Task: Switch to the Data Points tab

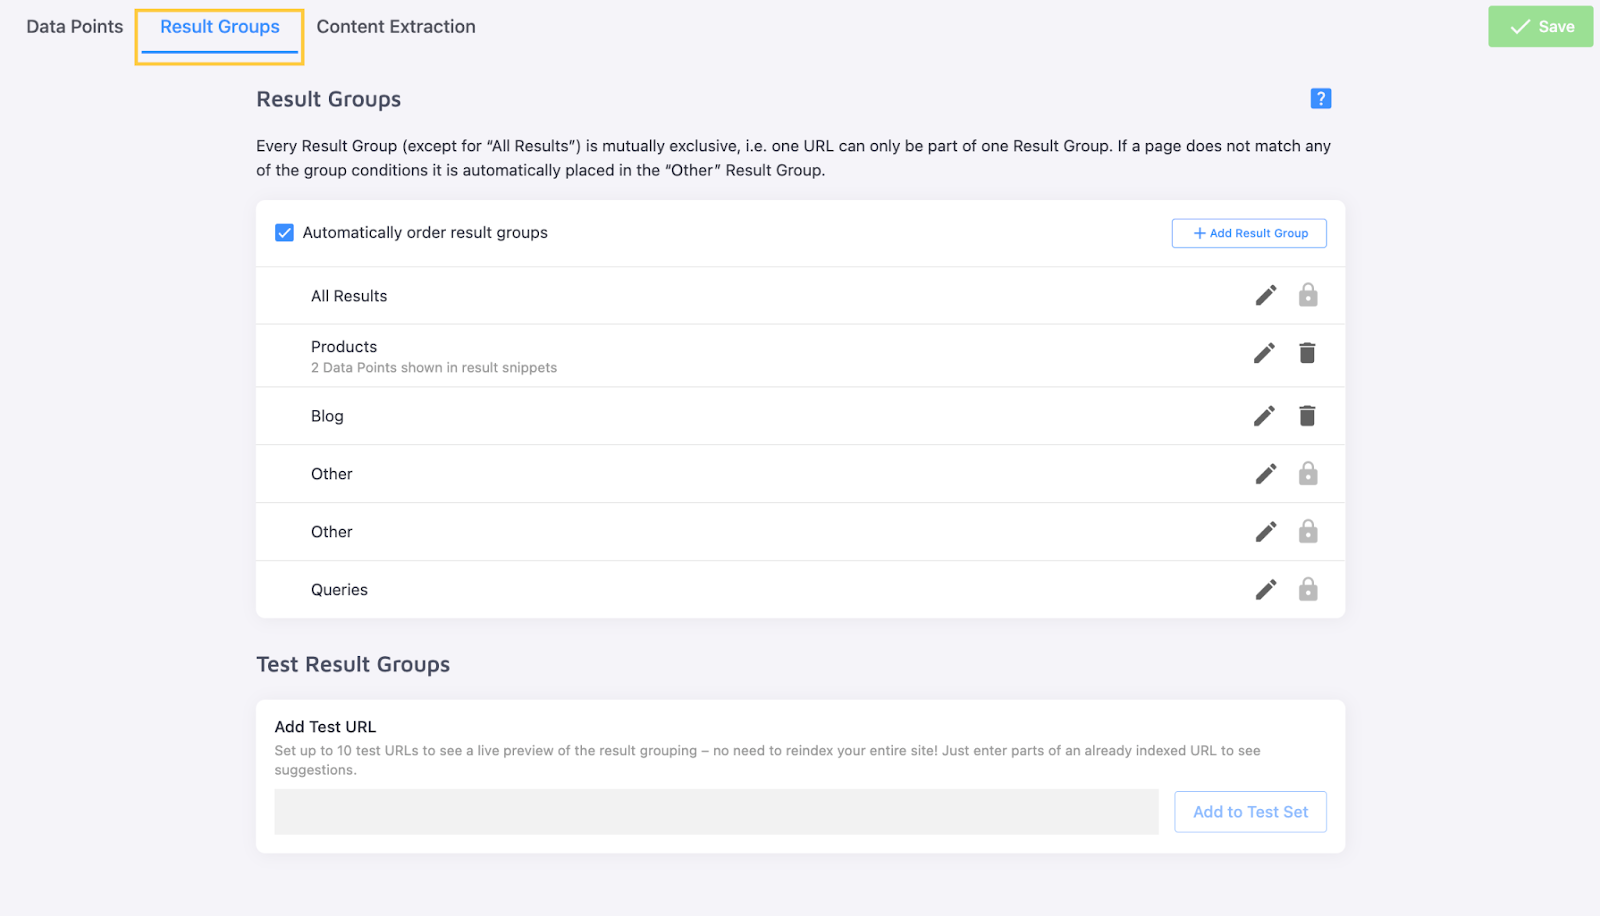Action: [75, 27]
